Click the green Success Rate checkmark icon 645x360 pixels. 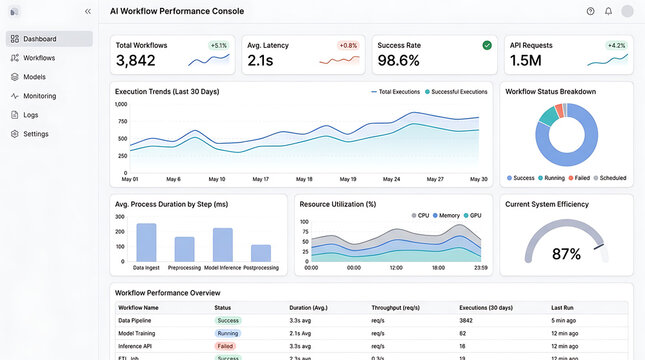[x=487, y=45]
